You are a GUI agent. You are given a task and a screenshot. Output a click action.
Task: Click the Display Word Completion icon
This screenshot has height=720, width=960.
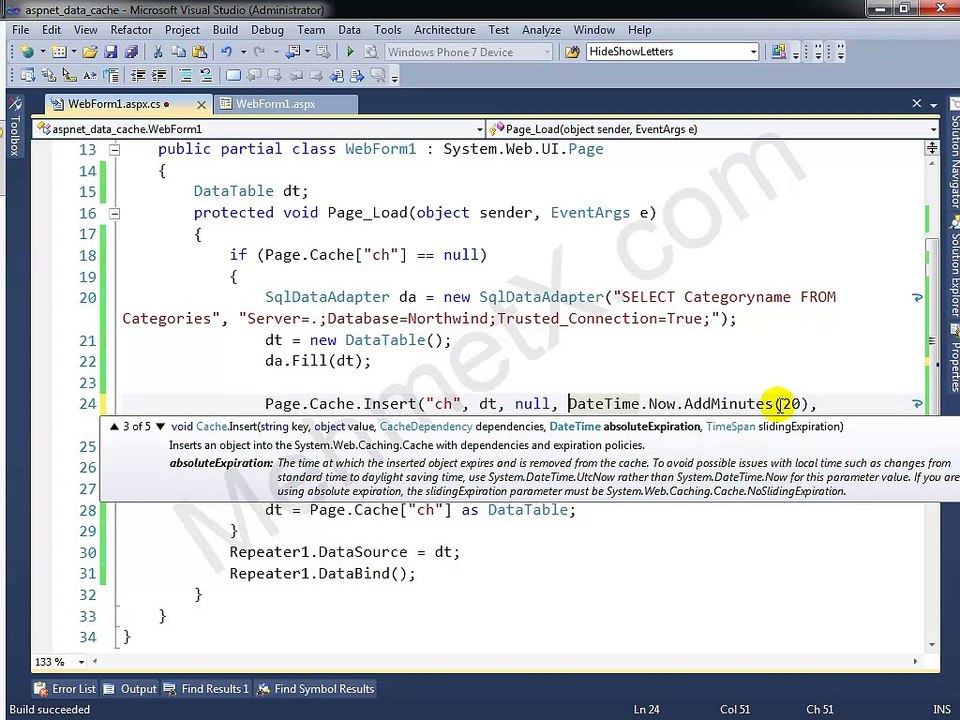pos(90,75)
